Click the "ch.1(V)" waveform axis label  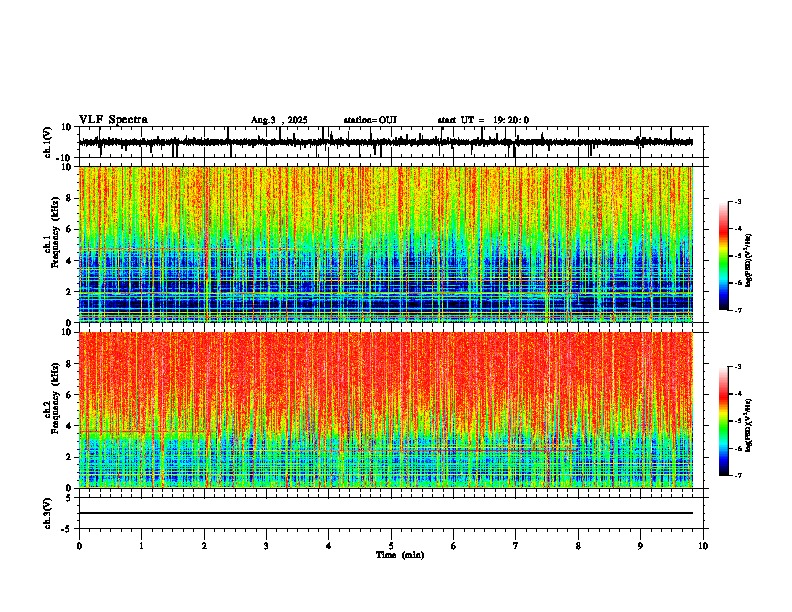click(x=48, y=142)
